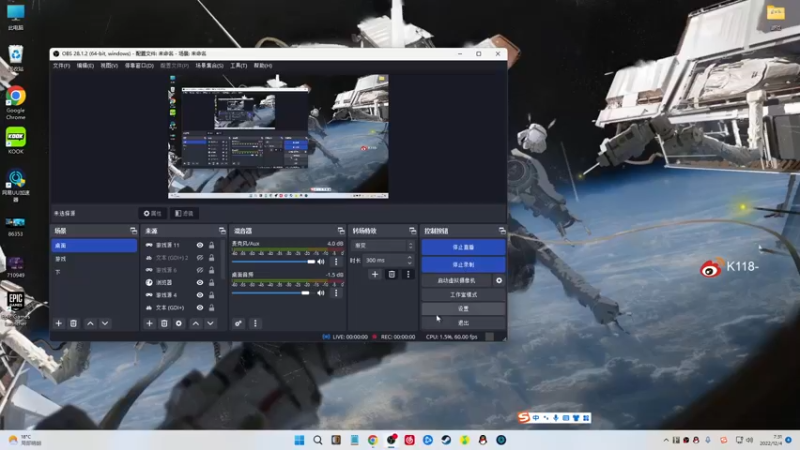Delete selected scene with trash icon
800x450 pixels.
pyautogui.click(x=73, y=323)
